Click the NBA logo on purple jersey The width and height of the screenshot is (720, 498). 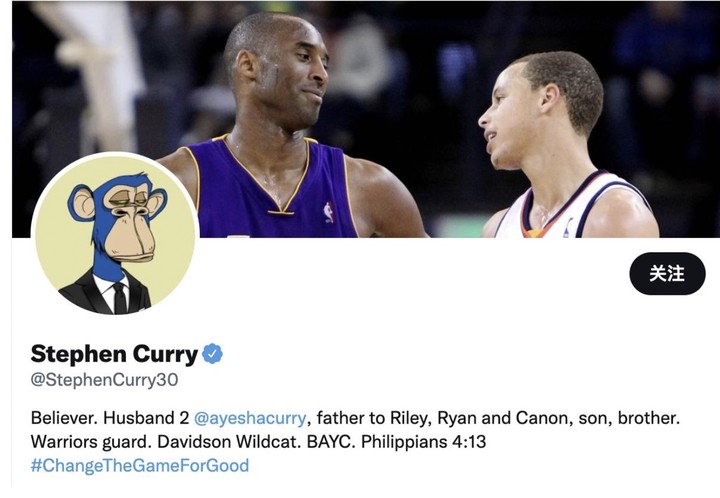(x=329, y=212)
